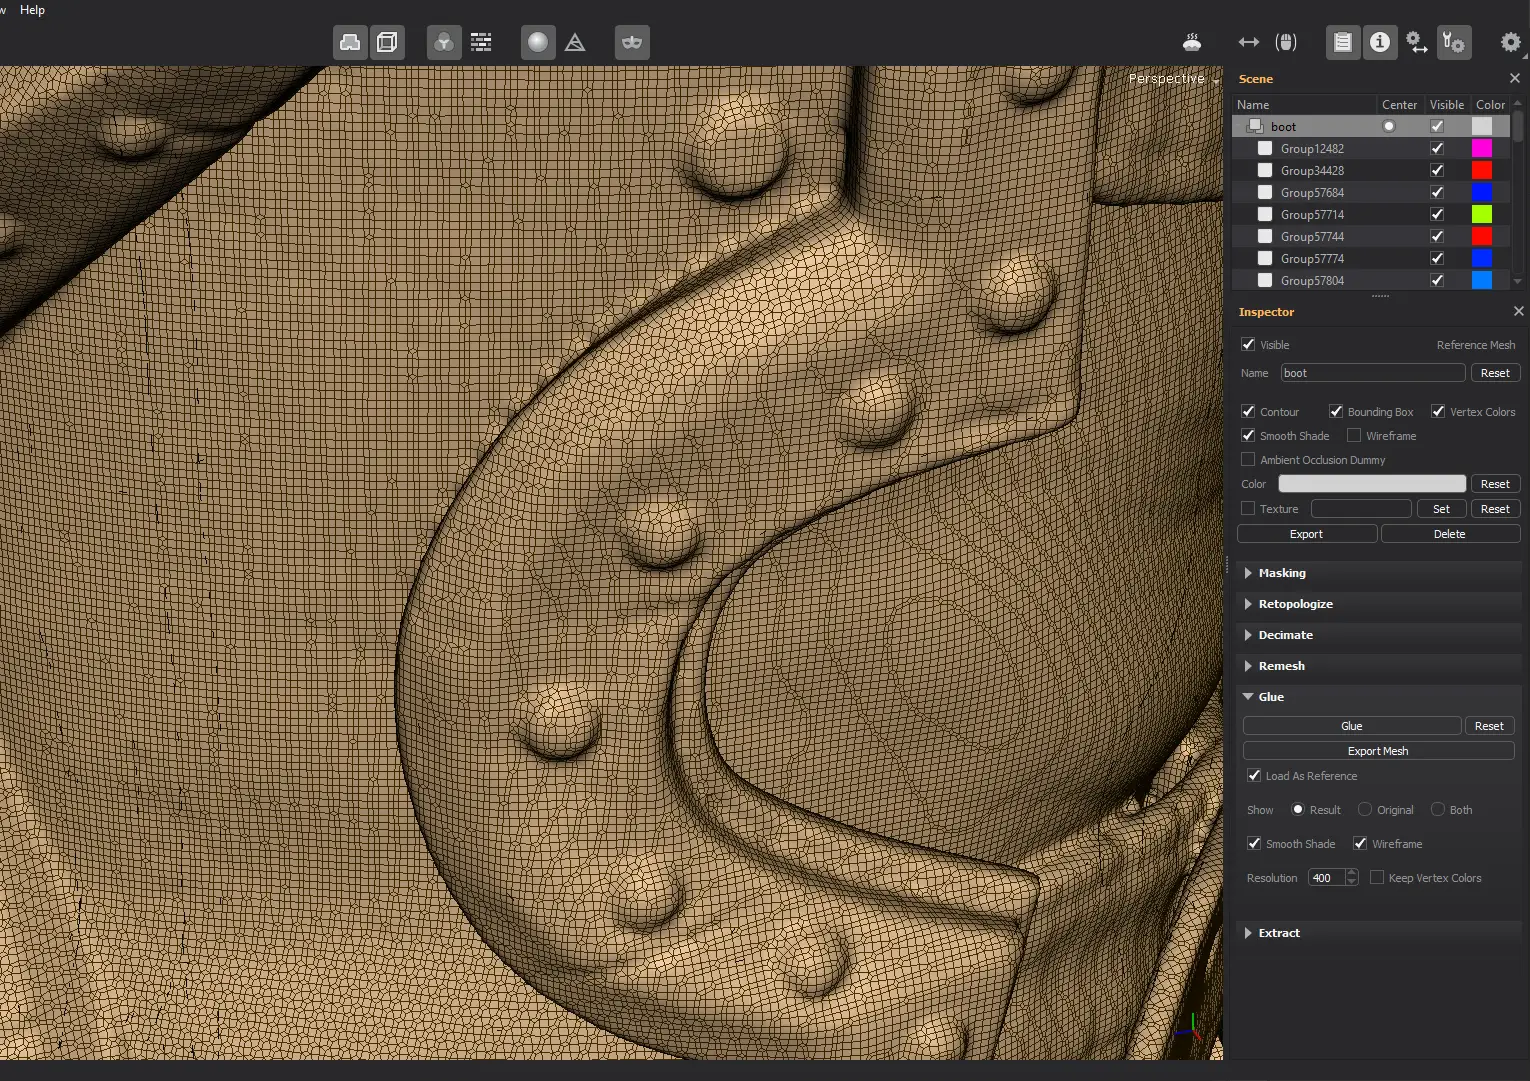The height and width of the screenshot is (1081, 1530).
Task: Sort Scene list by Name column
Action: [1304, 104]
